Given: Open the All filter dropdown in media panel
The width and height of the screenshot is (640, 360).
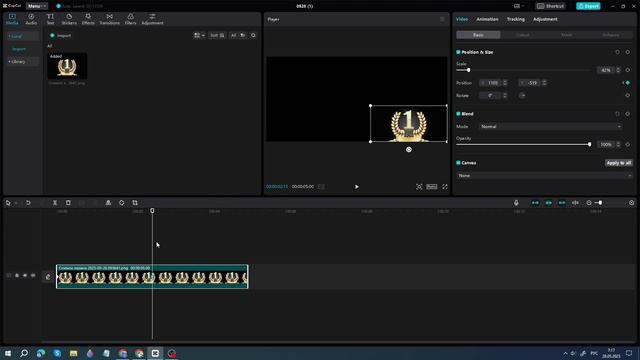Looking at the screenshot, I should tap(238, 36).
